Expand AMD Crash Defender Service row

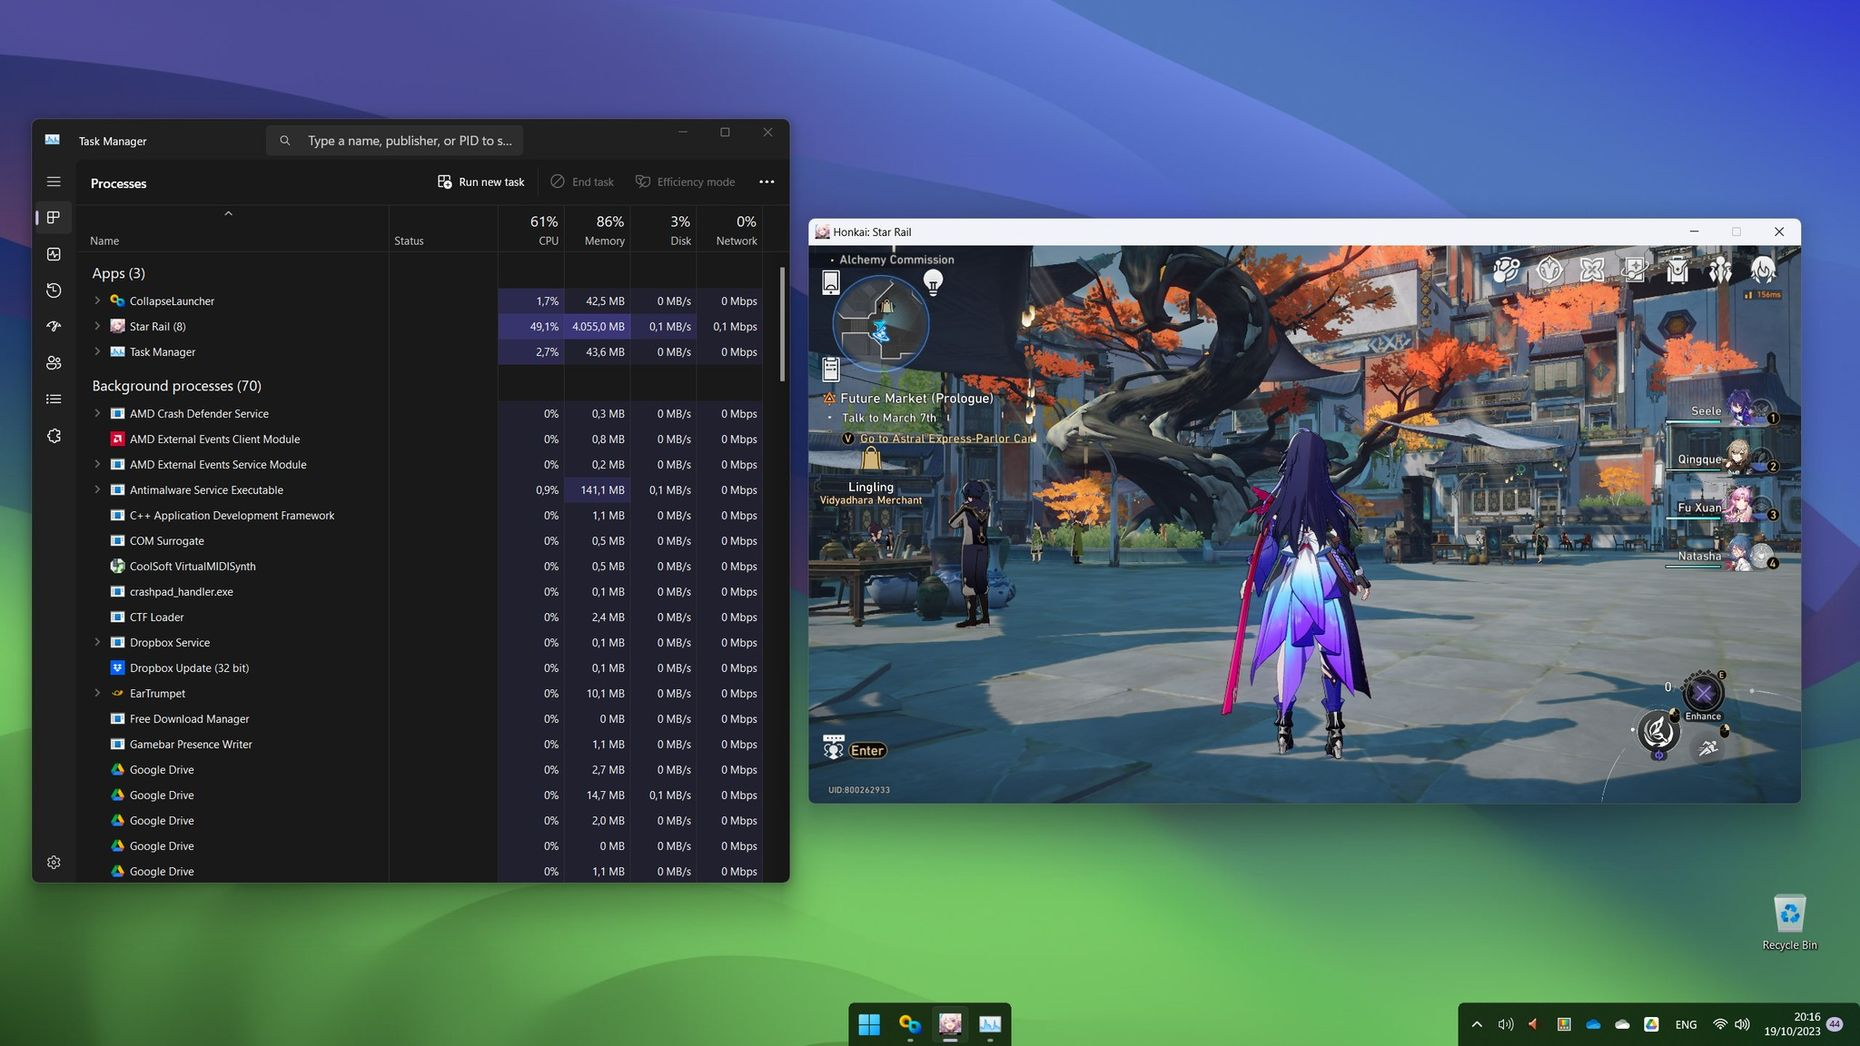point(97,413)
